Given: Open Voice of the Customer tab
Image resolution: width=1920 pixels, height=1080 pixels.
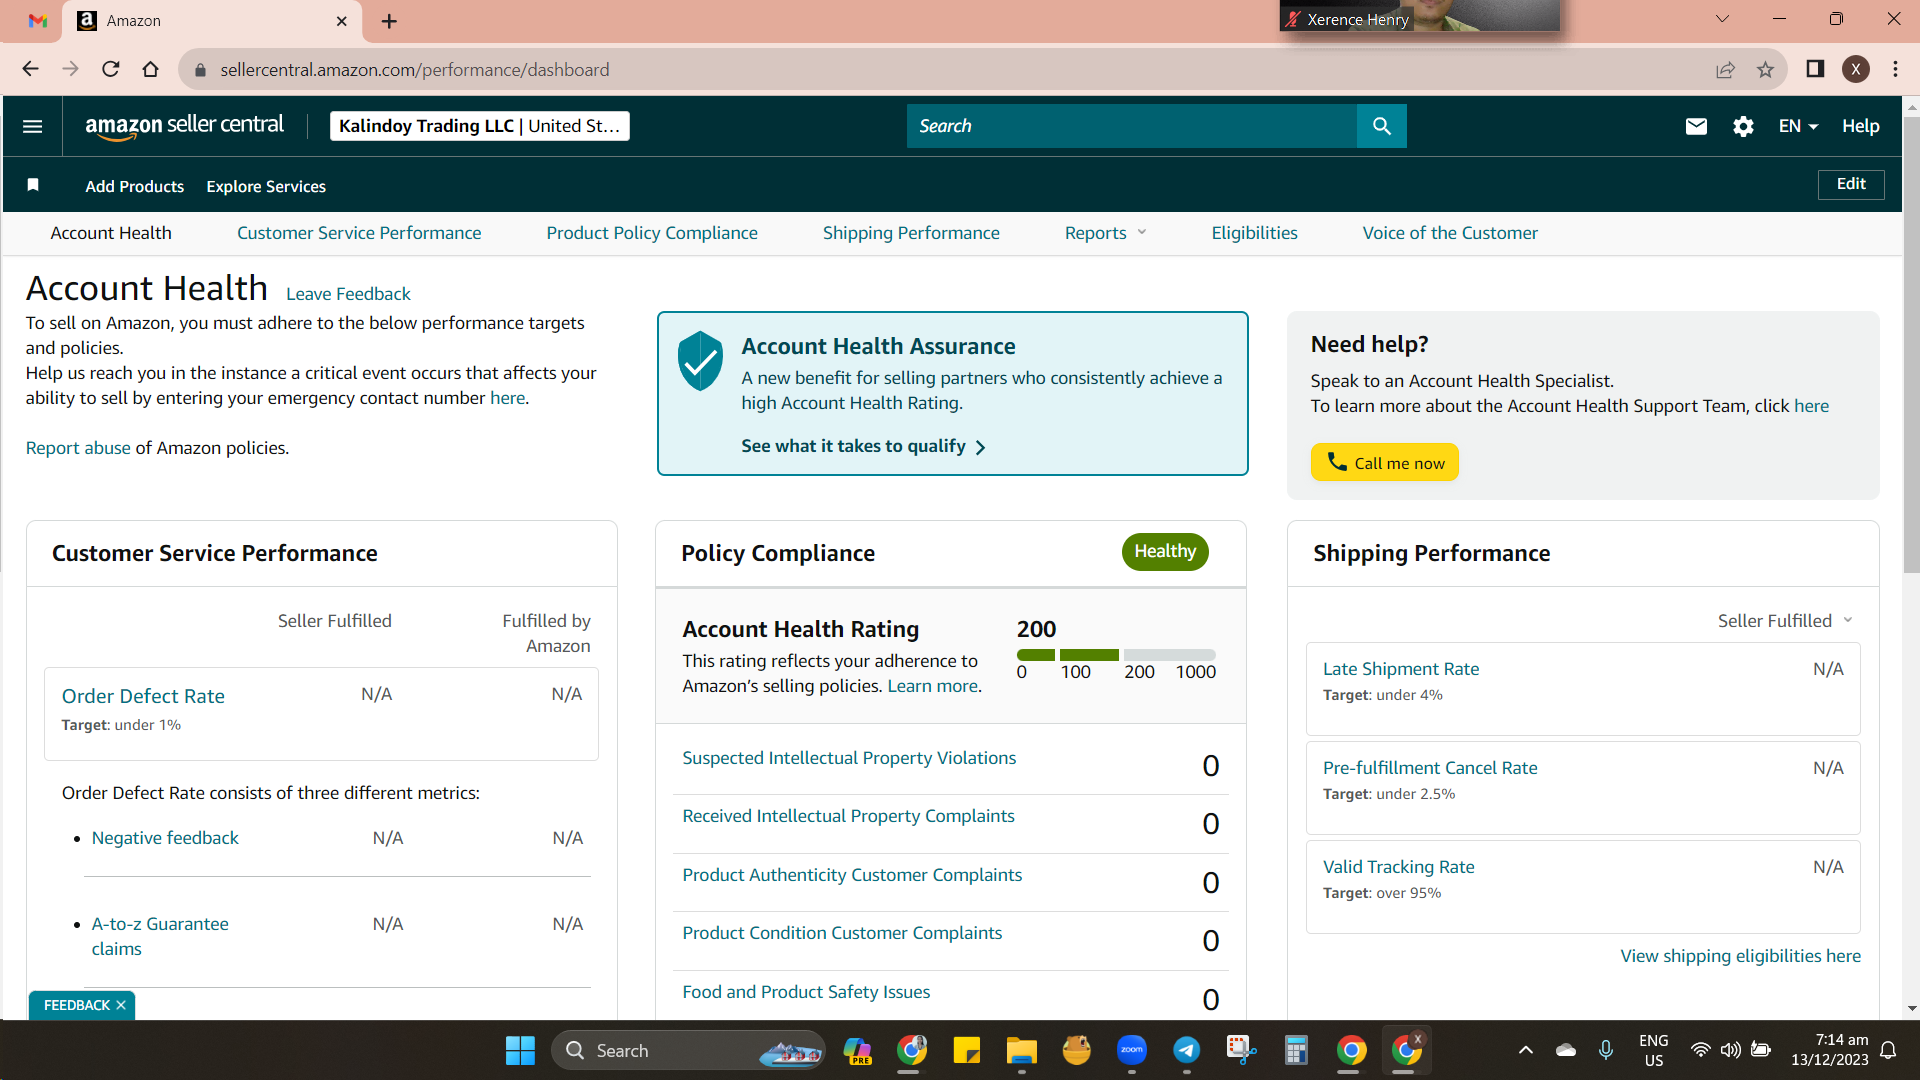Looking at the screenshot, I should pos(1450,233).
